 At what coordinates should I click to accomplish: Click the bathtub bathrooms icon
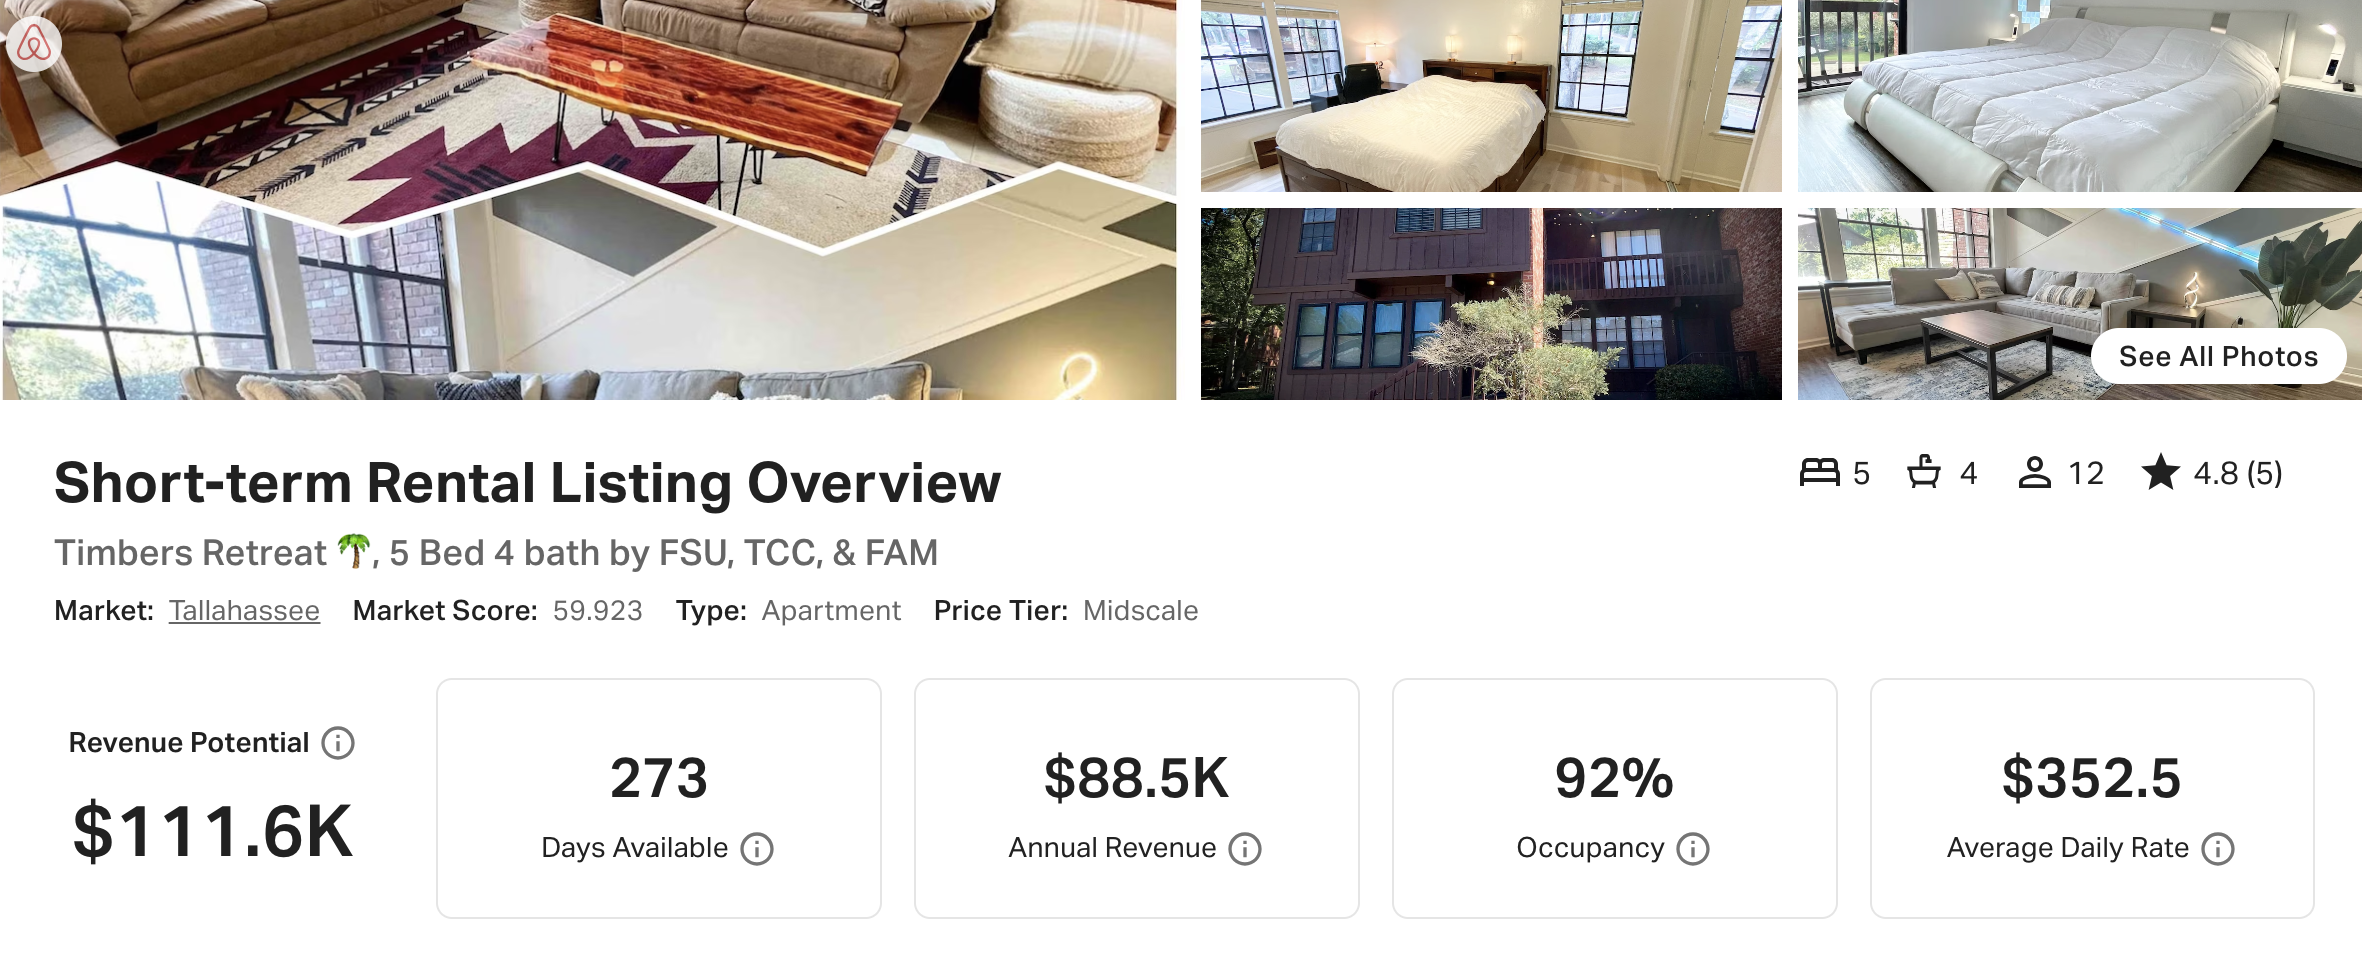[x=1924, y=472]
